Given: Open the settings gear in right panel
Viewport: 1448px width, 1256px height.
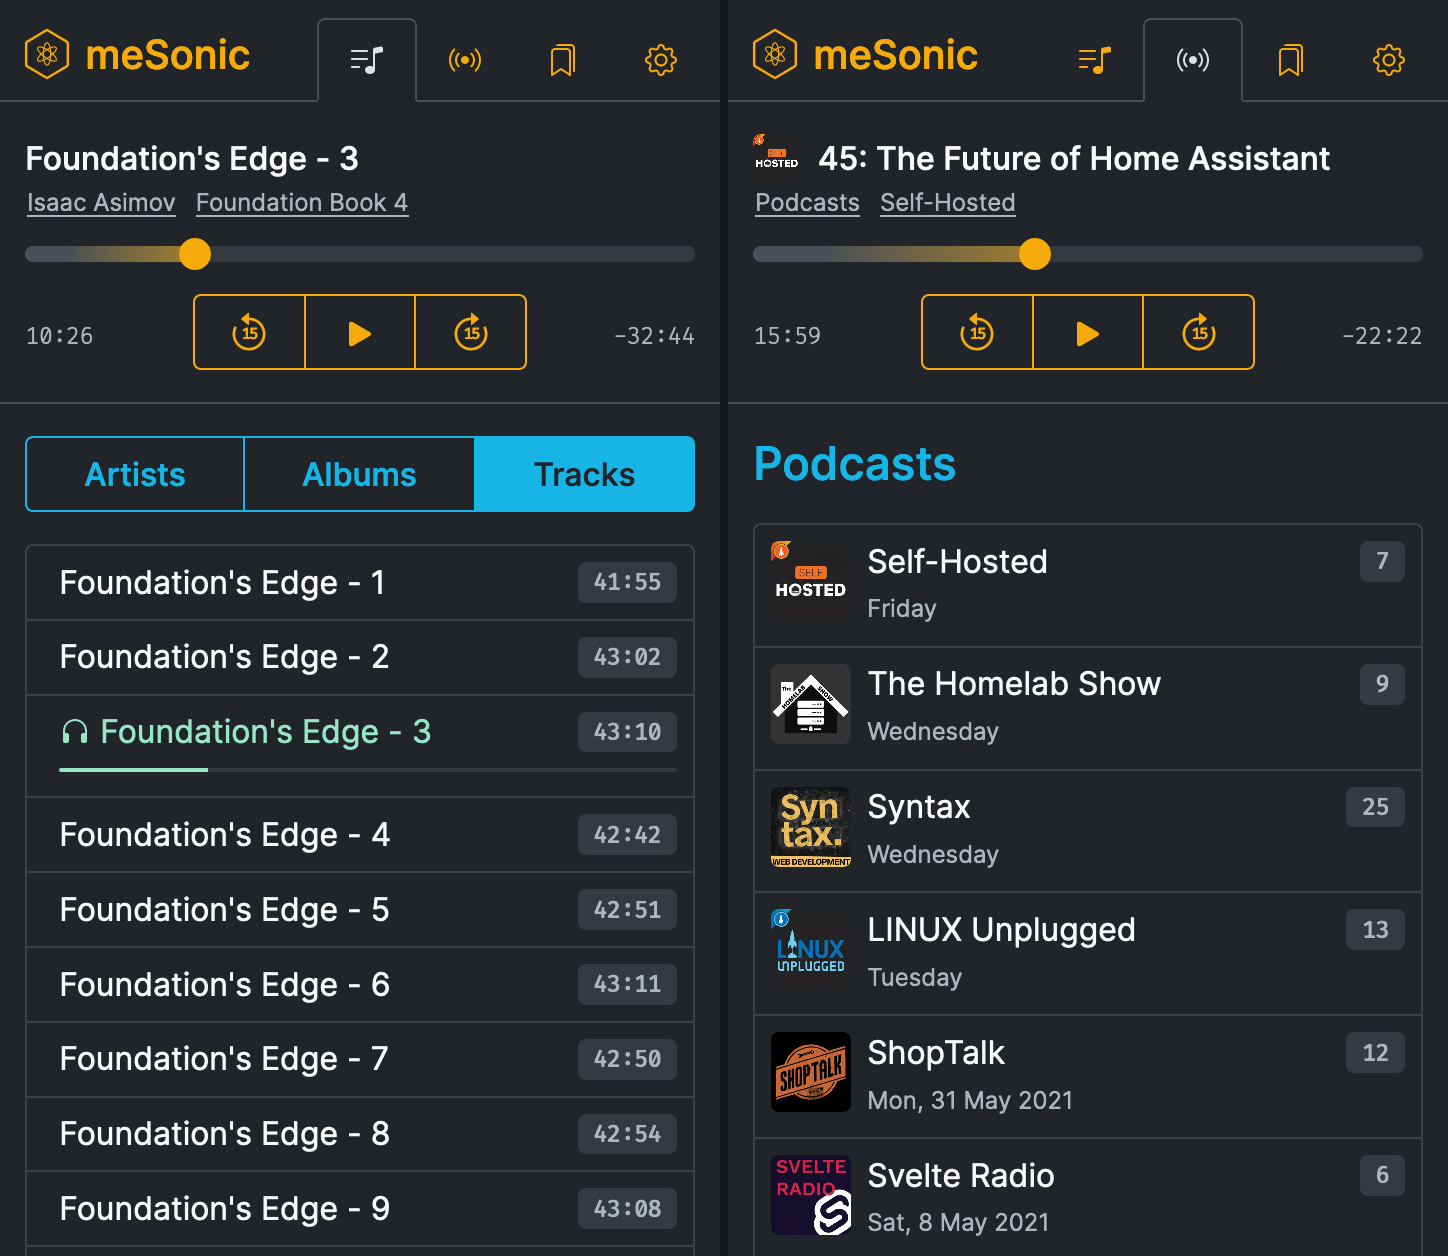Looking at the screenshot, I should pos(1389,60).
